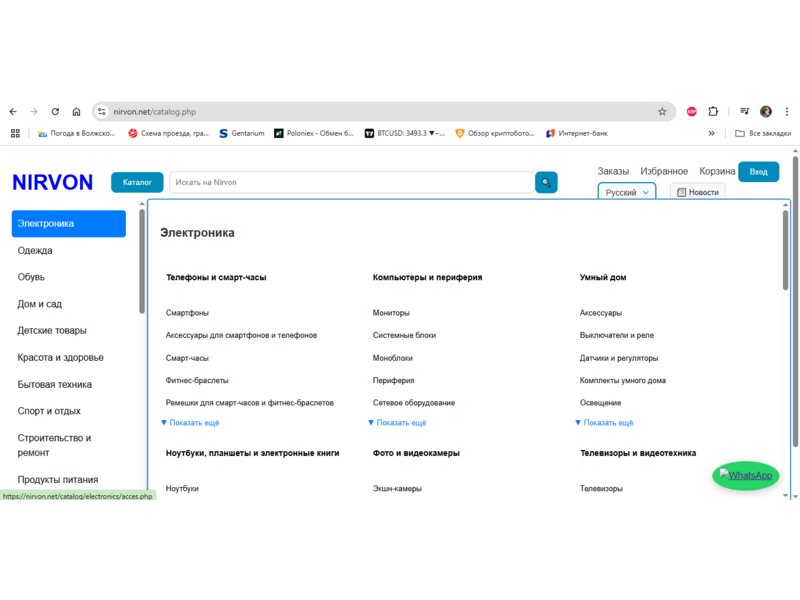The image size is (800, 600).
Task: Open the apps grid in bookmarks bar
Action: pyautogui.click(x=15, y=133)
